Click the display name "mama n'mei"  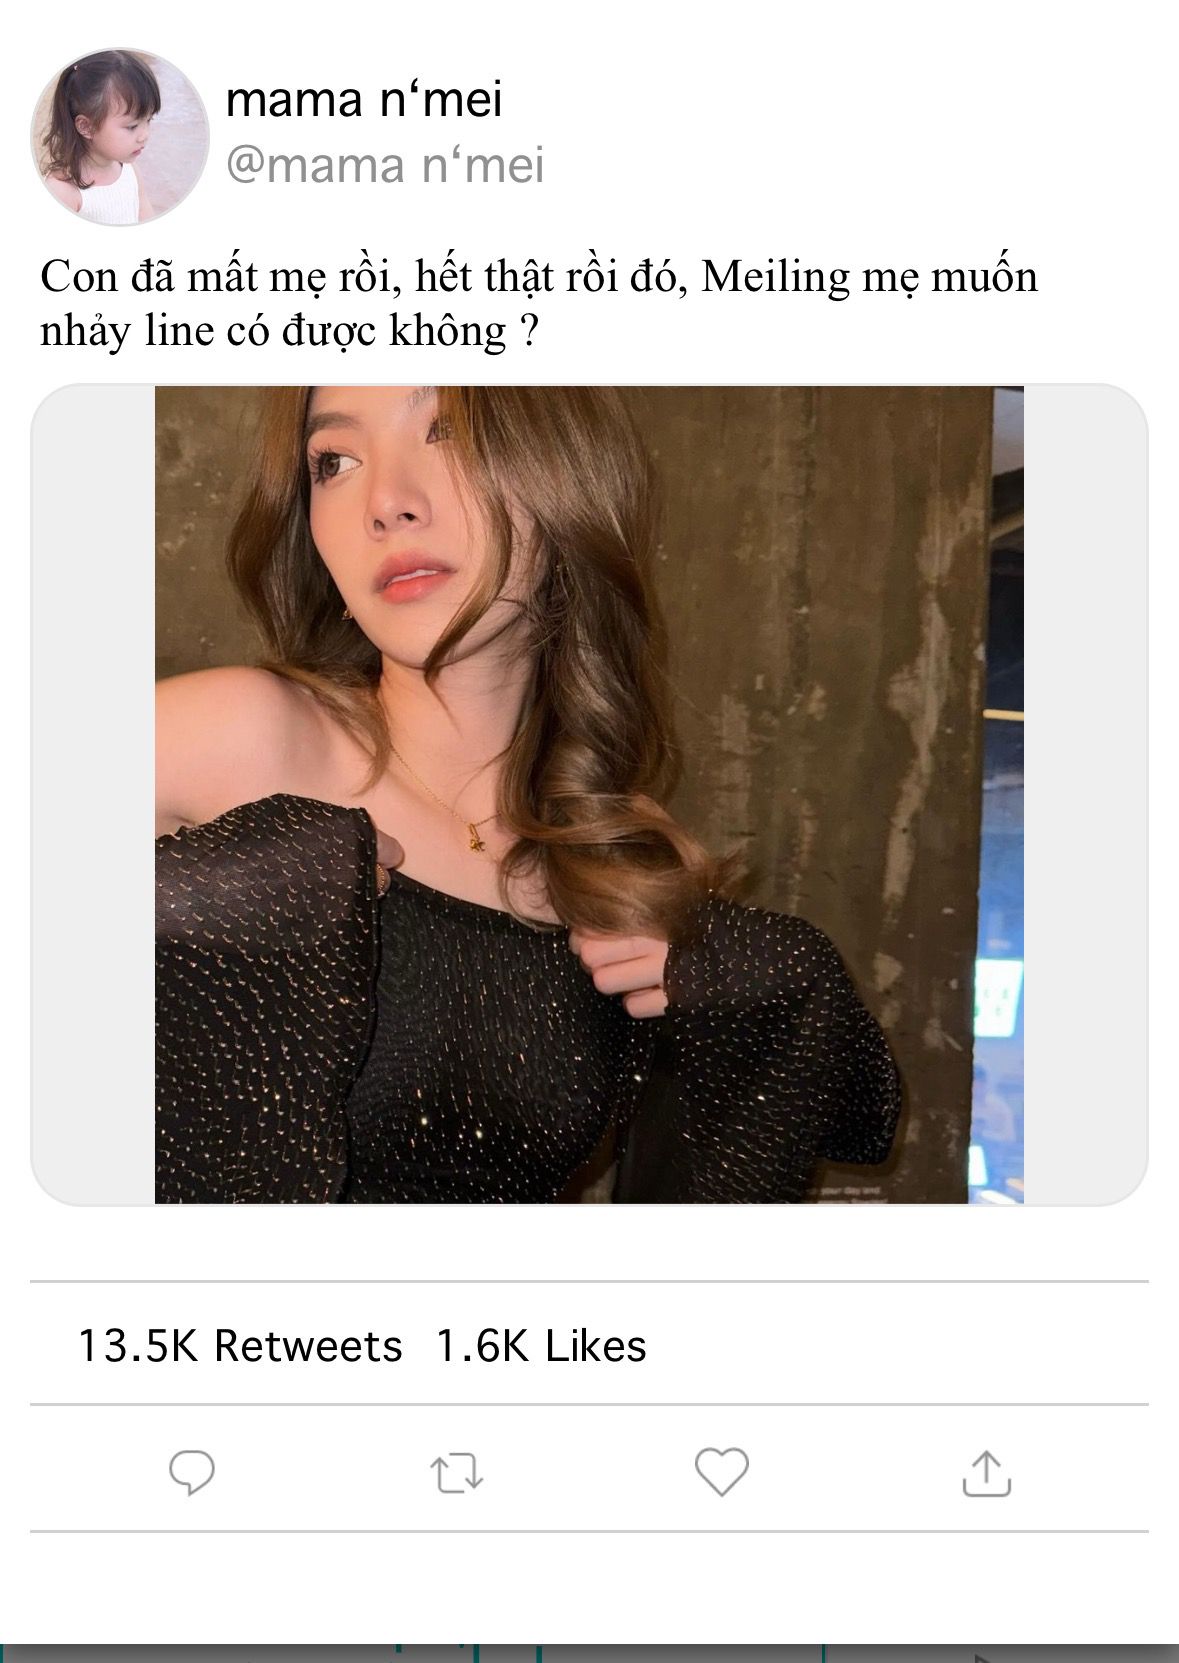click(x=364, y=100)
